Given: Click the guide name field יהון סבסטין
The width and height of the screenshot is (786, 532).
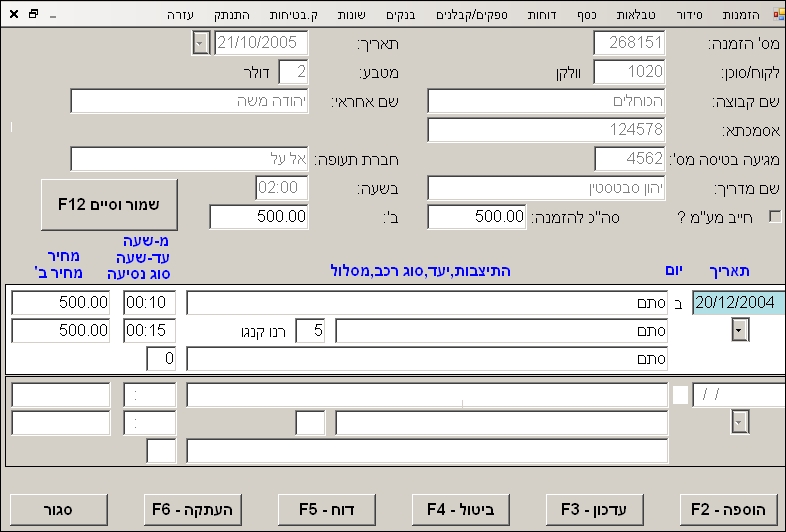Looking at the screenshot, I should (x=546, y=188).
